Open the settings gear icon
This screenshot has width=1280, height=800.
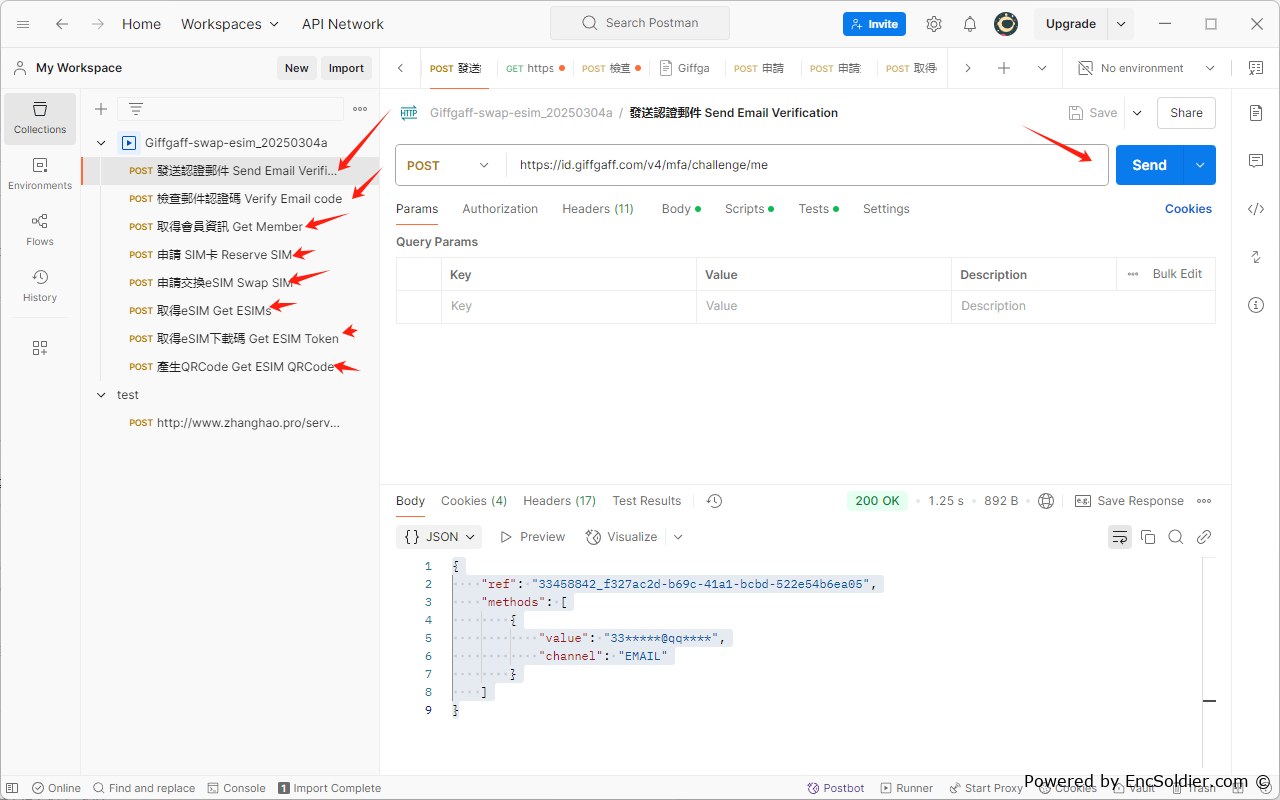(x=934, y=24)
